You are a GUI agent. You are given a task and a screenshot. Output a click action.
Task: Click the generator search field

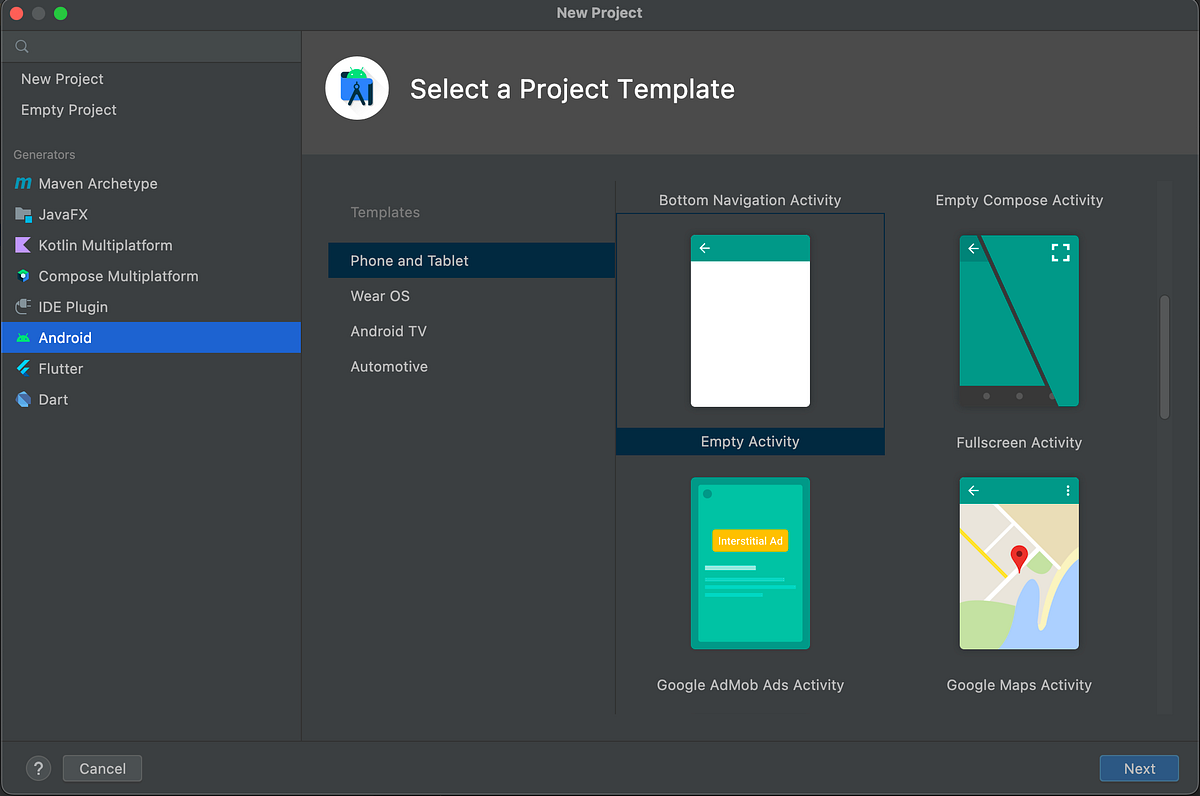[x=151, y=47]
